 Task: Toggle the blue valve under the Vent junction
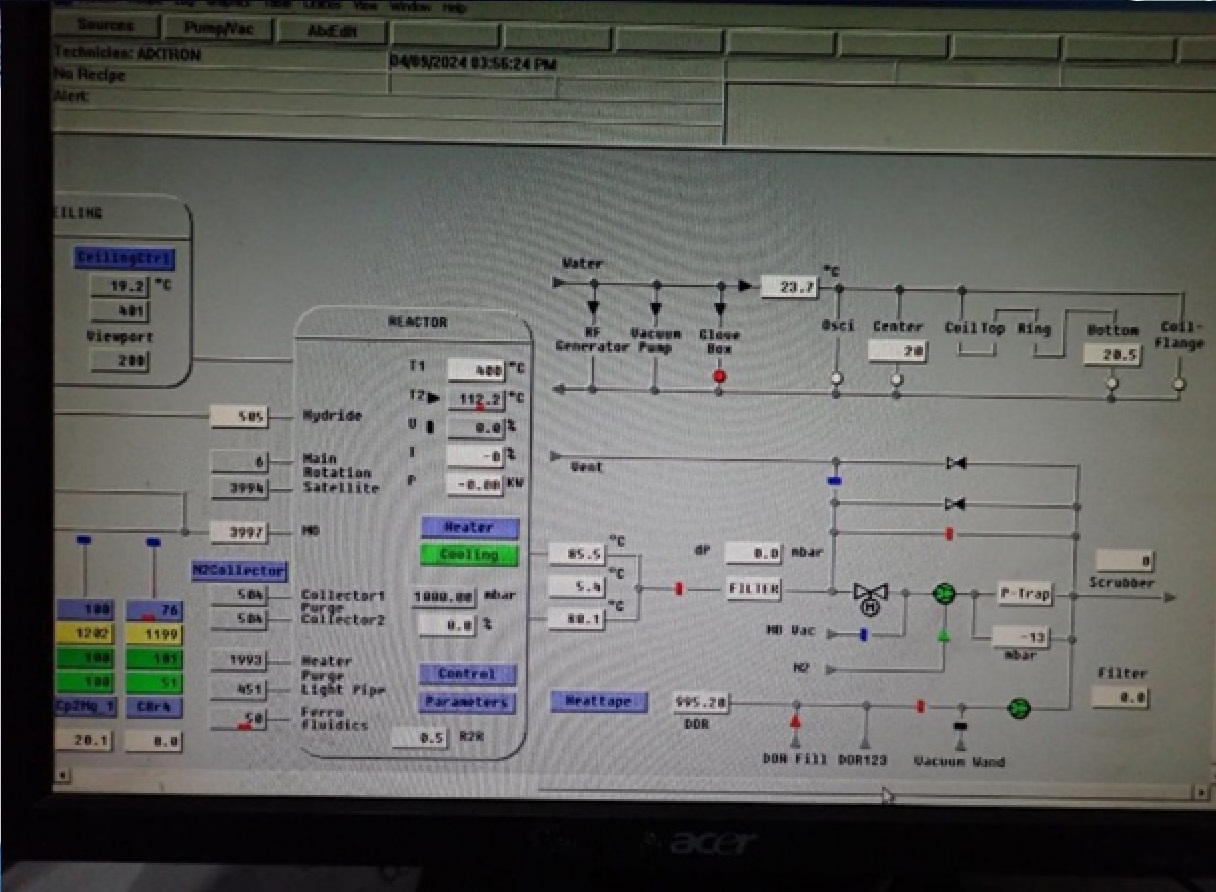(x=835, y=481)
